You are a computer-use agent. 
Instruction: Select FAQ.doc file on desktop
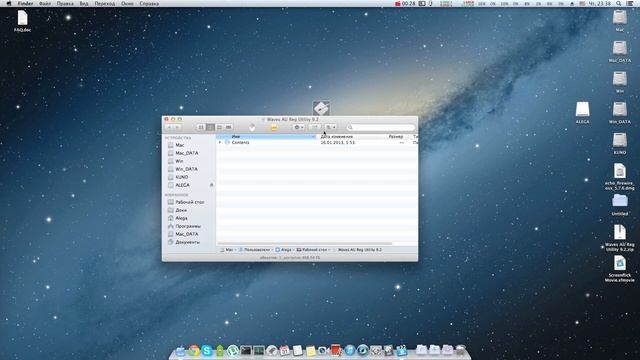coord(22,21)
